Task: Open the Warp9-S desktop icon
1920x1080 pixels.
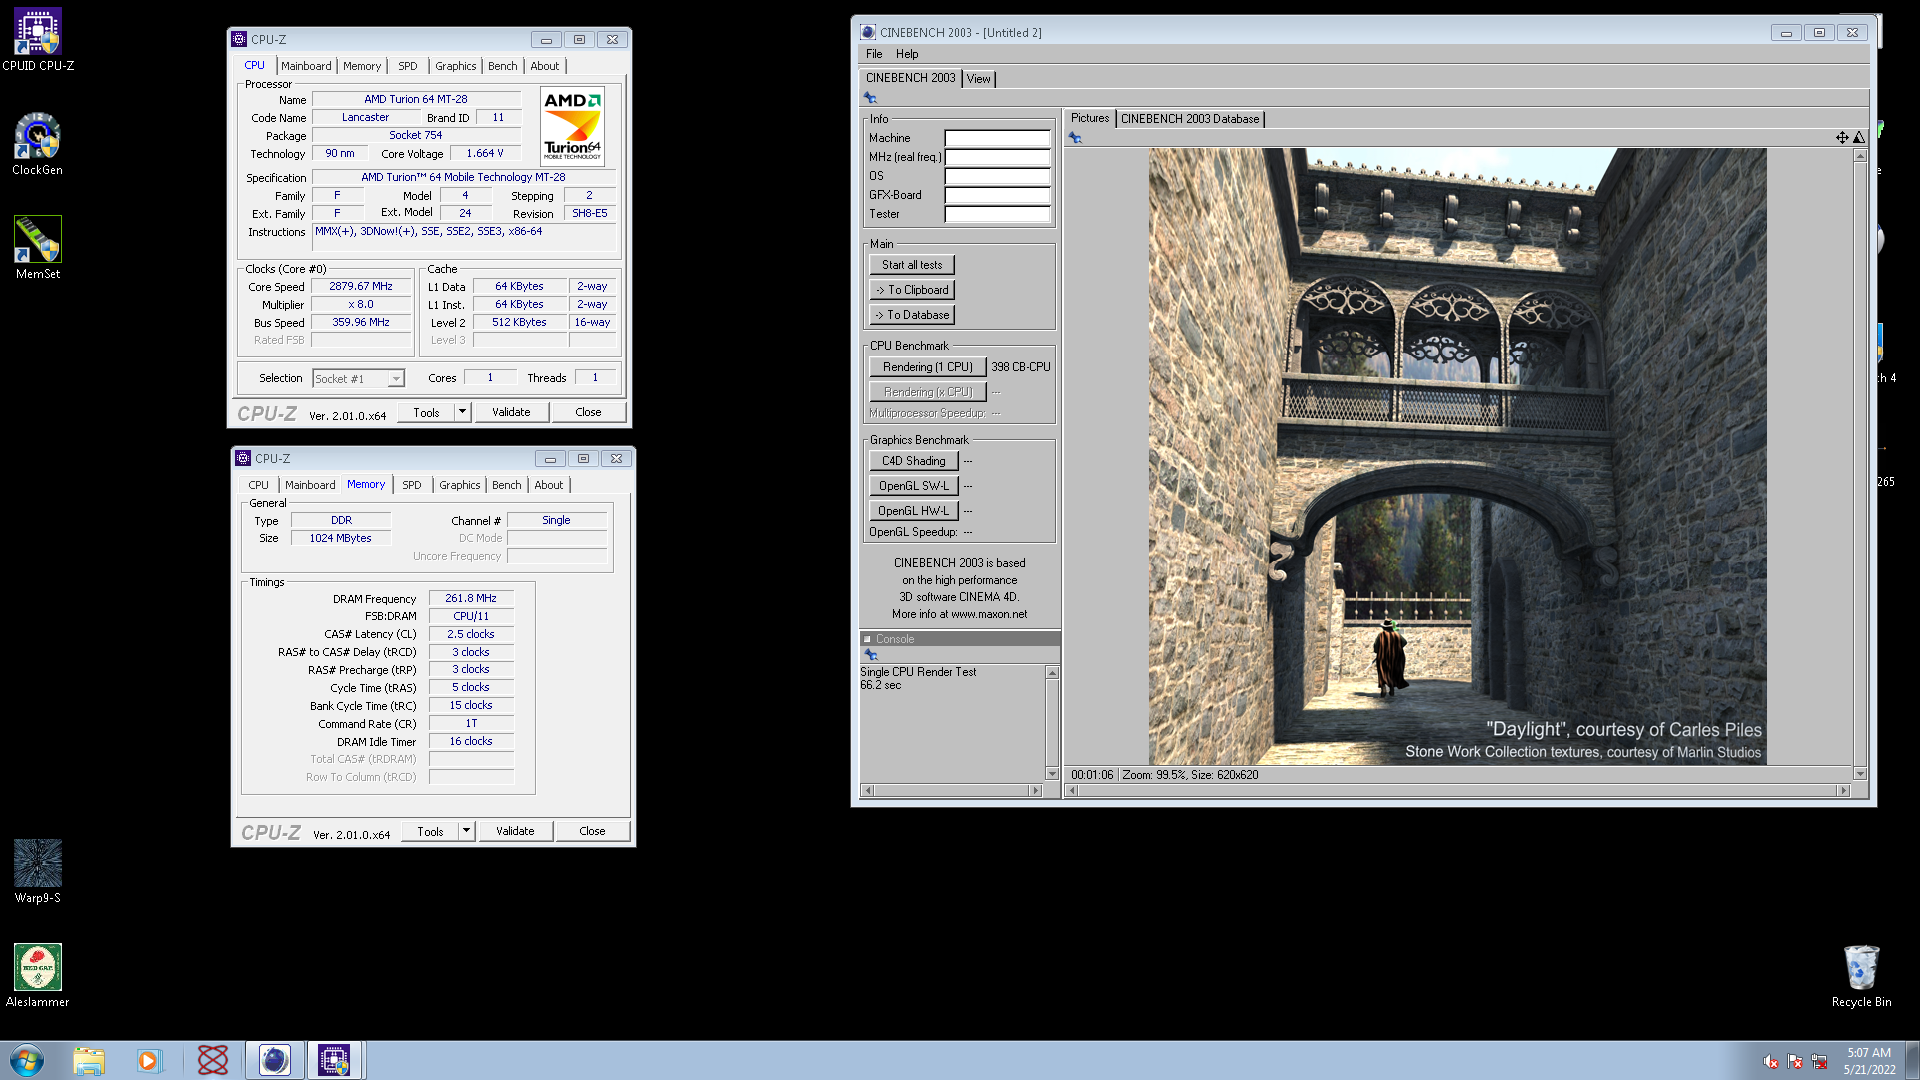Action: 38,872
